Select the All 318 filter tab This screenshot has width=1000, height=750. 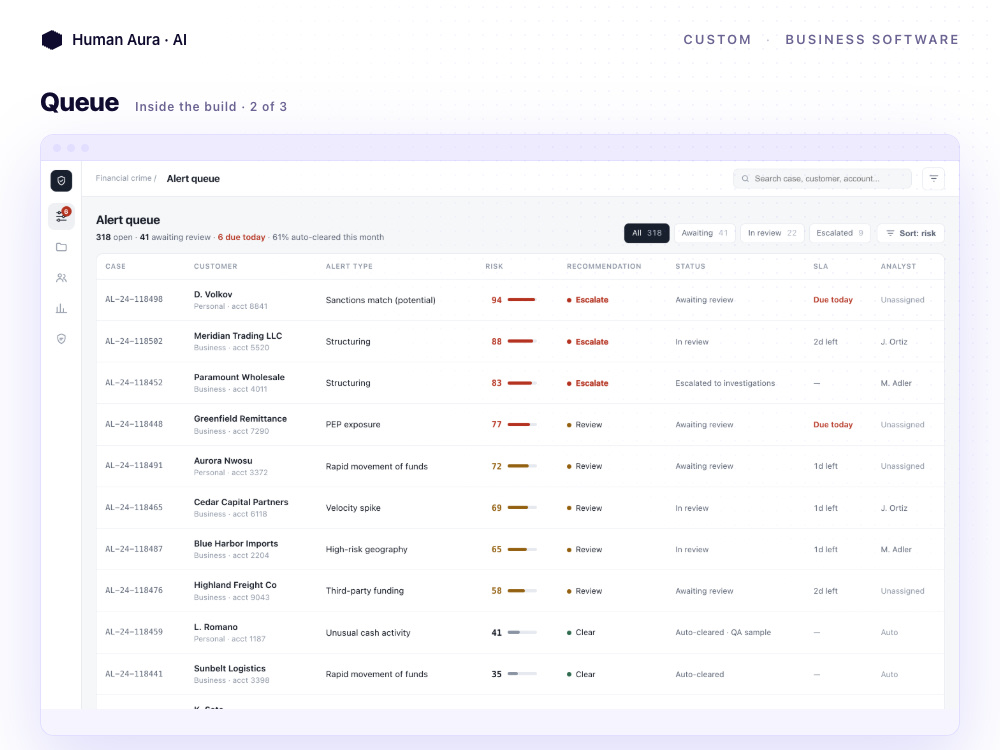(x=647, y=233)
